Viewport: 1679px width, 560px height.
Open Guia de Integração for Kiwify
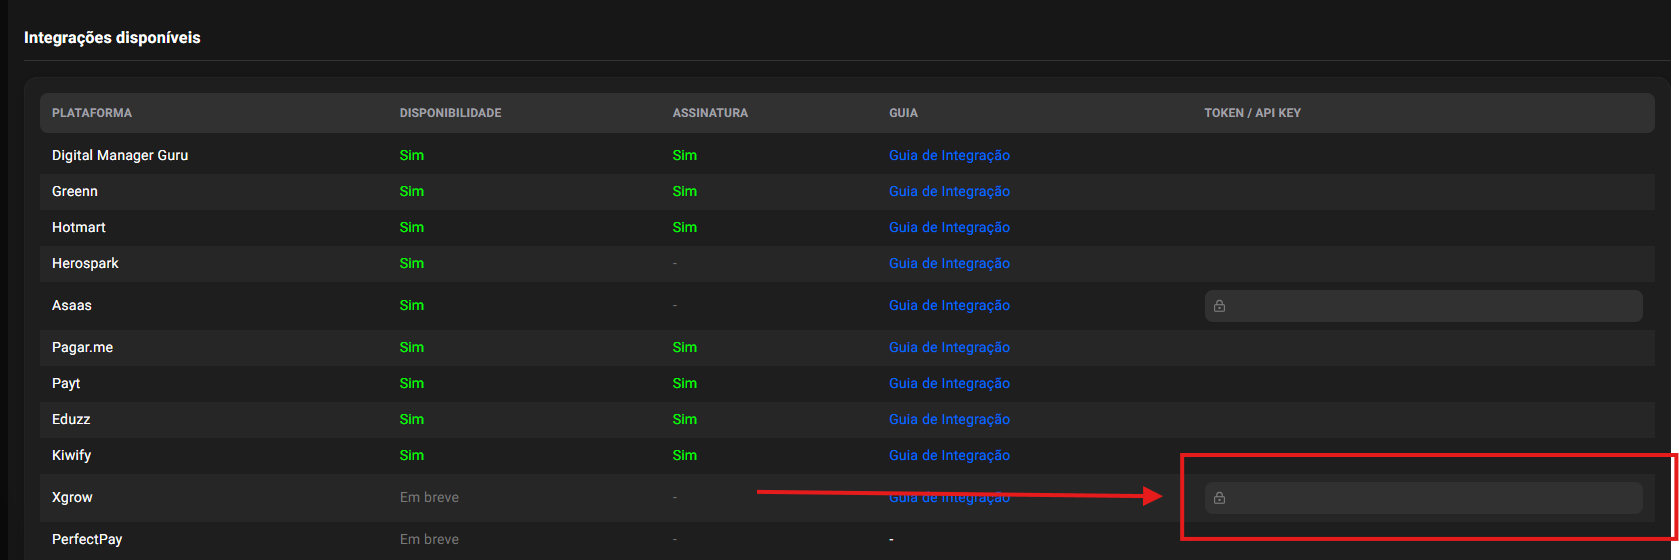click(949, 455)
